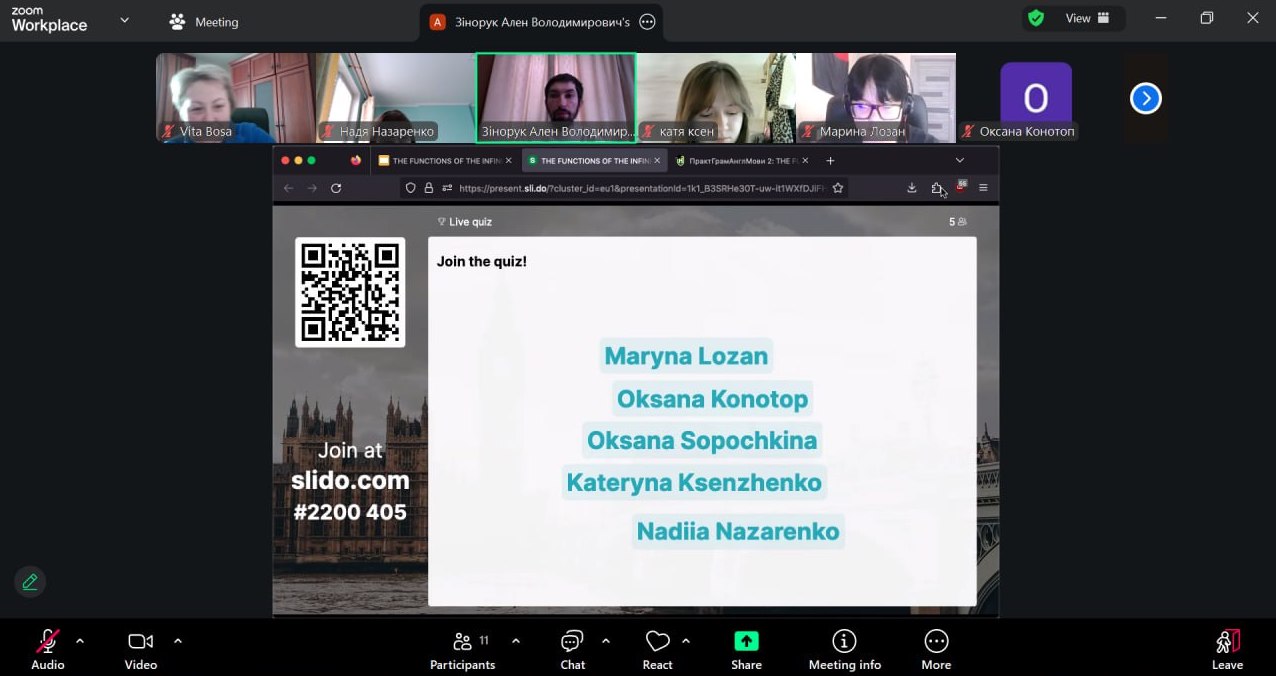Click the red extension badge icon
Screen dimensions: 1276x676
961,187
